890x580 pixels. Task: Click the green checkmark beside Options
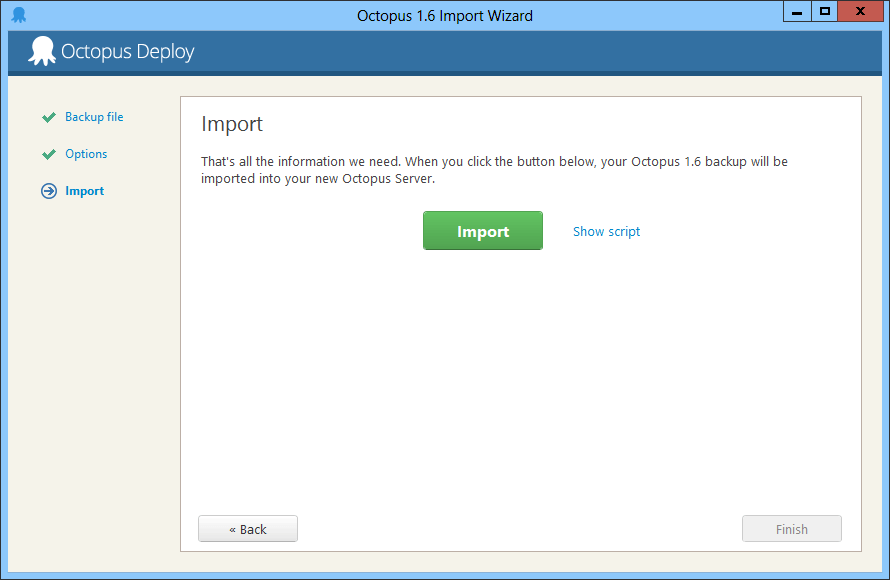[x=48, y=155]
